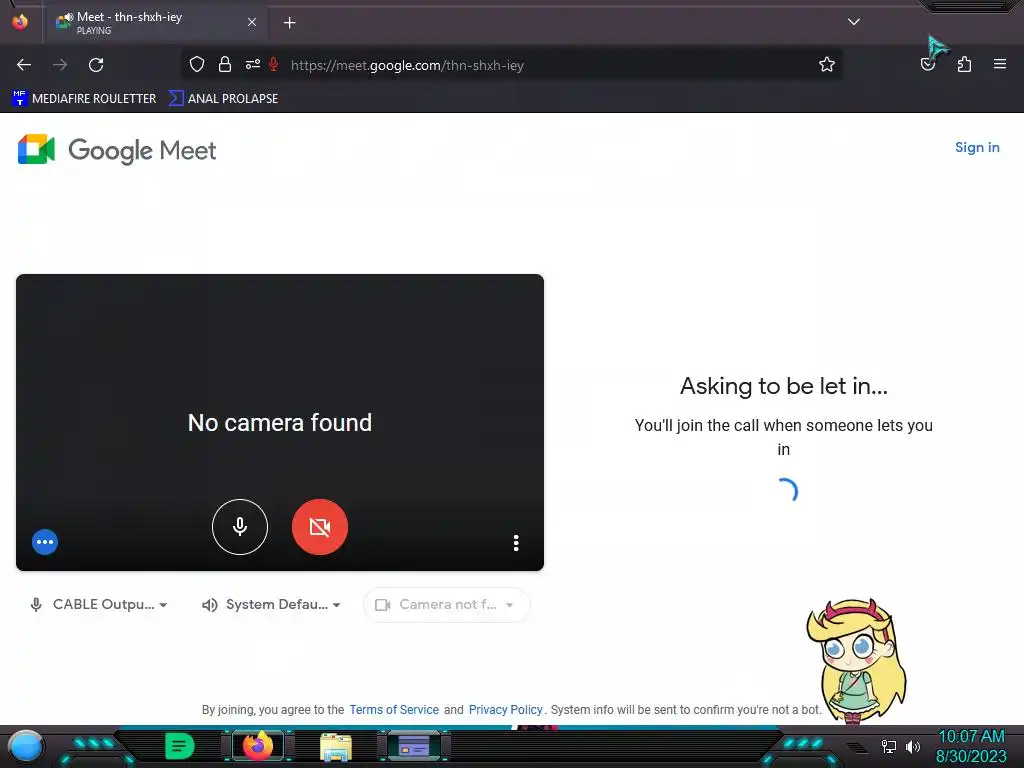Open the Terms of Service link

(394, 710)
